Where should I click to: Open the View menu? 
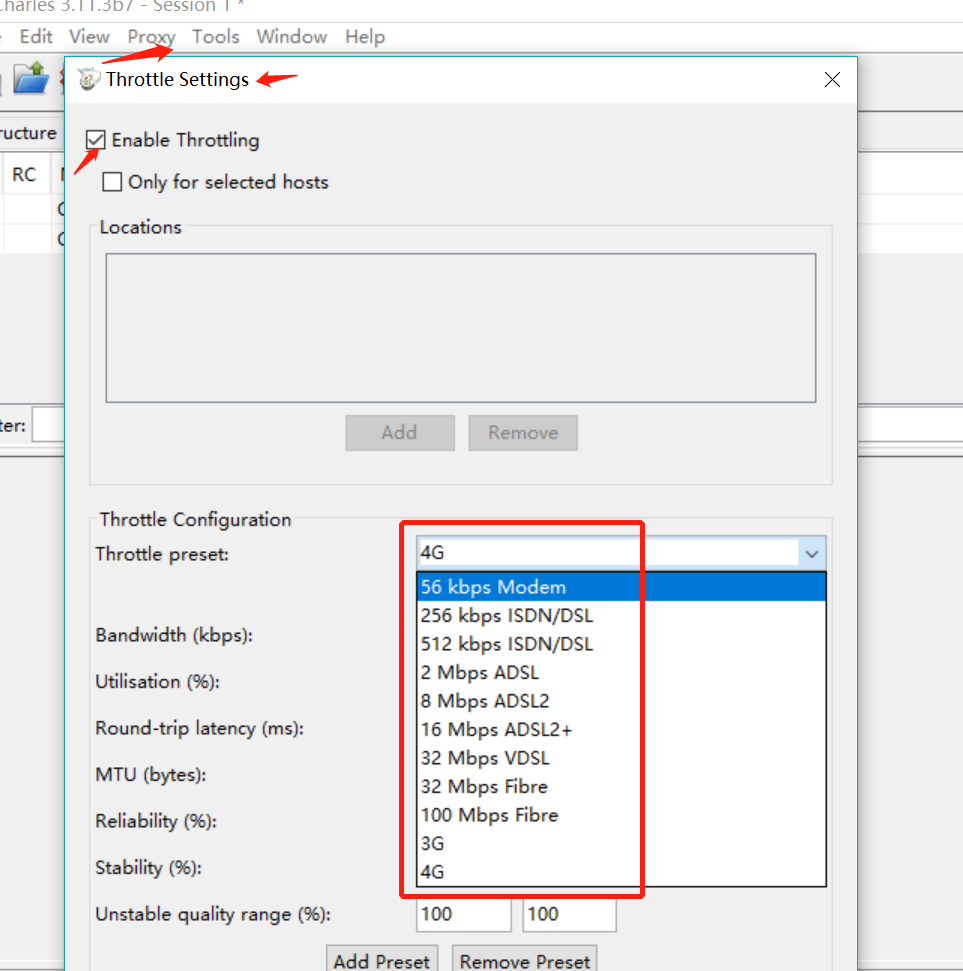click(x=89, y=37)
